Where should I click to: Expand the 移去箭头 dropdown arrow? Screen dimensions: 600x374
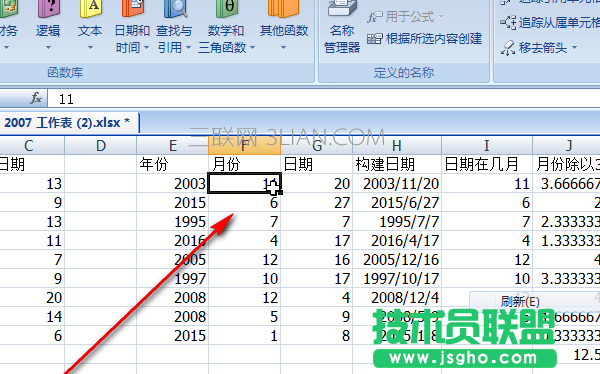tap(574, 48)
